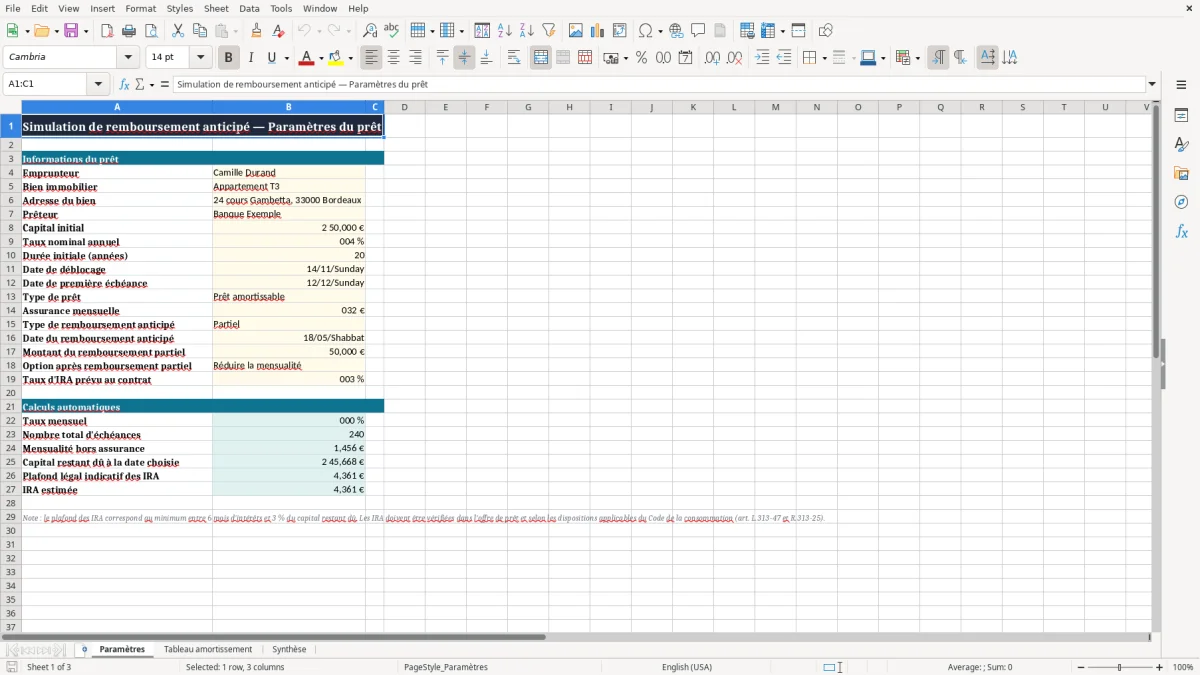The image size is (1200, 675).
Task: Toggle Italic formatting
Action: [251, 58]
